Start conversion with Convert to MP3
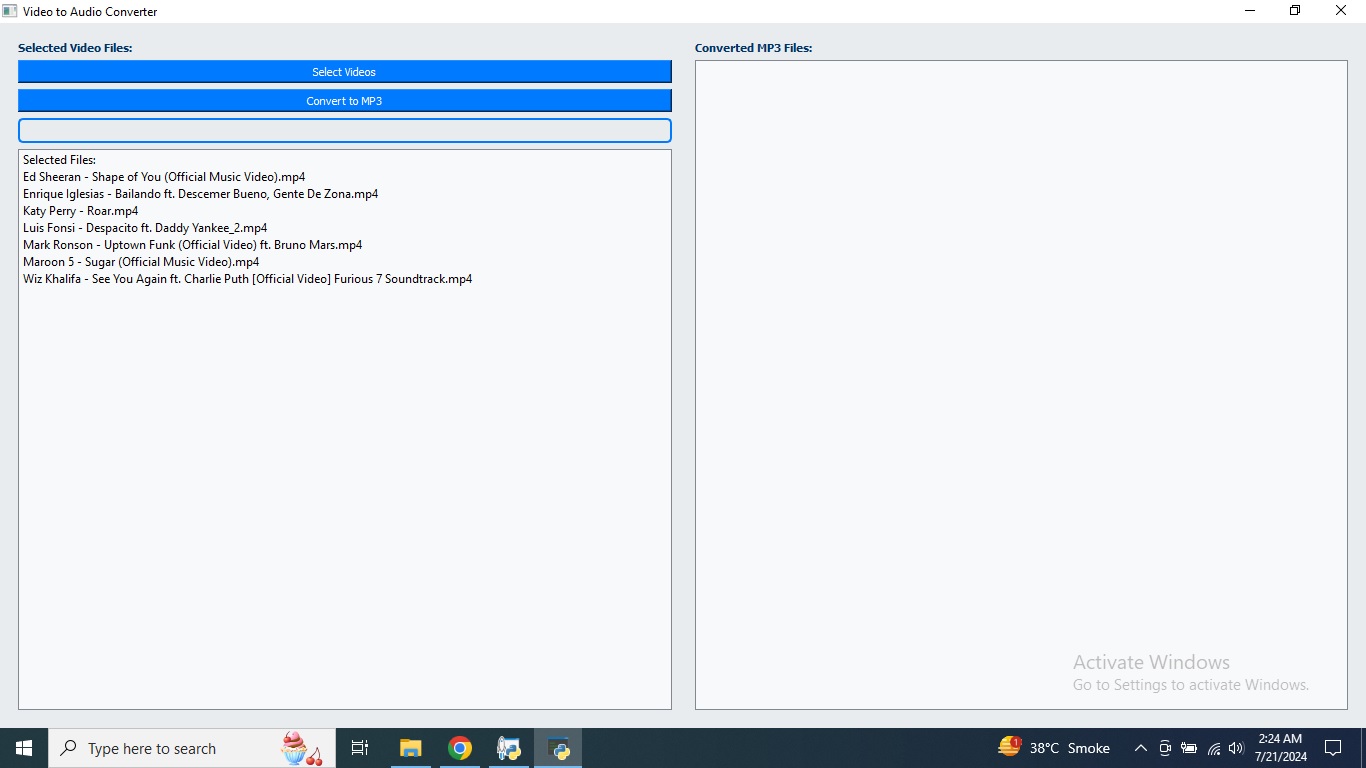Image resolution: width=1366 pixels, height=768 pixels. 344,101
